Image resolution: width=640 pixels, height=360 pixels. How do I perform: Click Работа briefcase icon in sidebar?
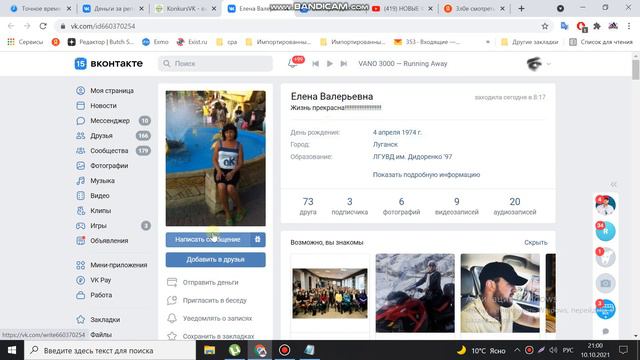[81, 295]
